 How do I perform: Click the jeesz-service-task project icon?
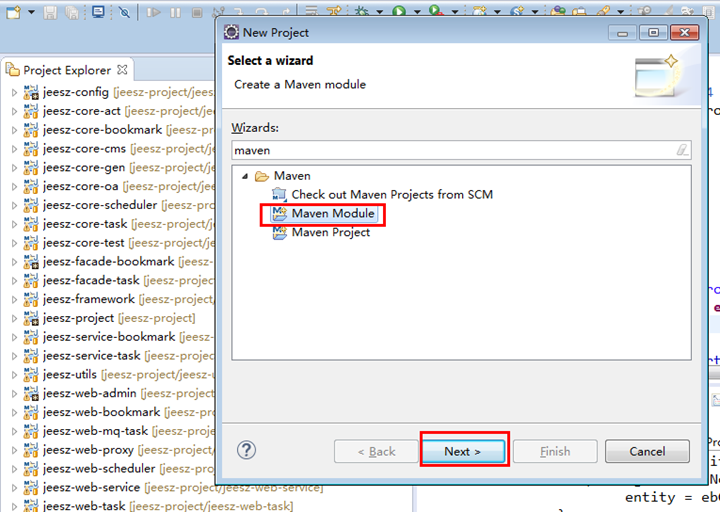coord(31,356)
